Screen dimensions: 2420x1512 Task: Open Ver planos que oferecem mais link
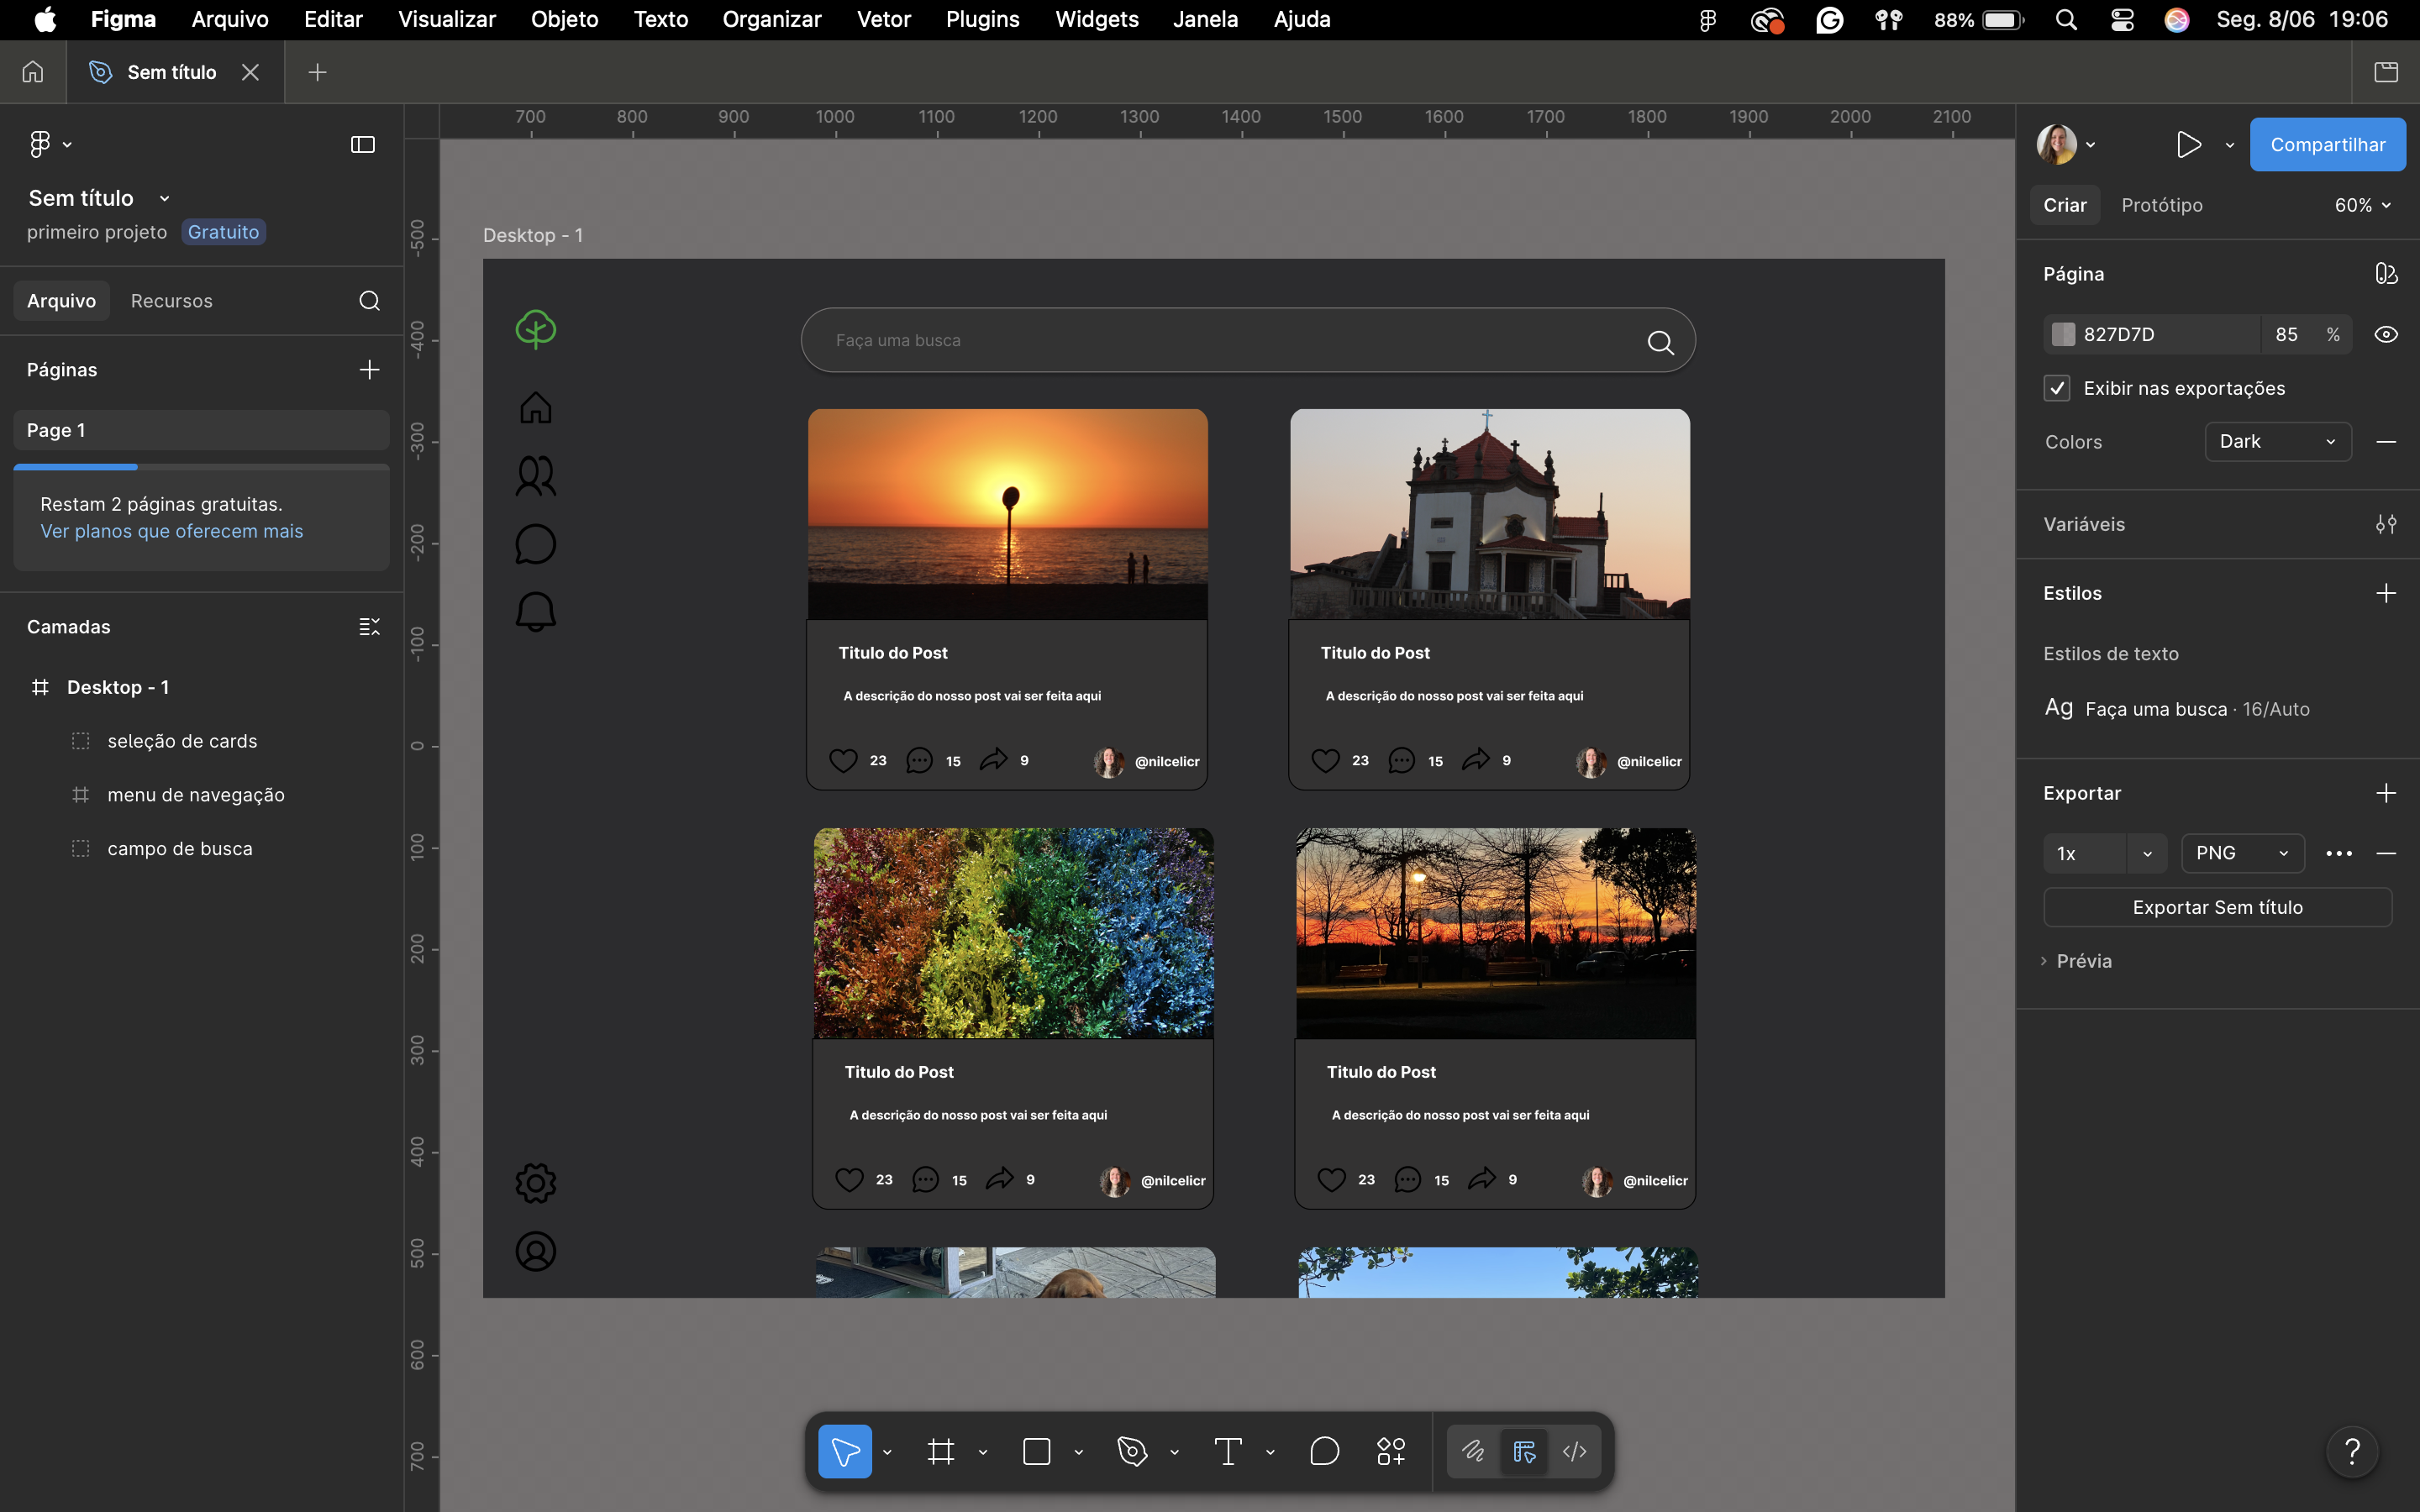click(171, 531)
